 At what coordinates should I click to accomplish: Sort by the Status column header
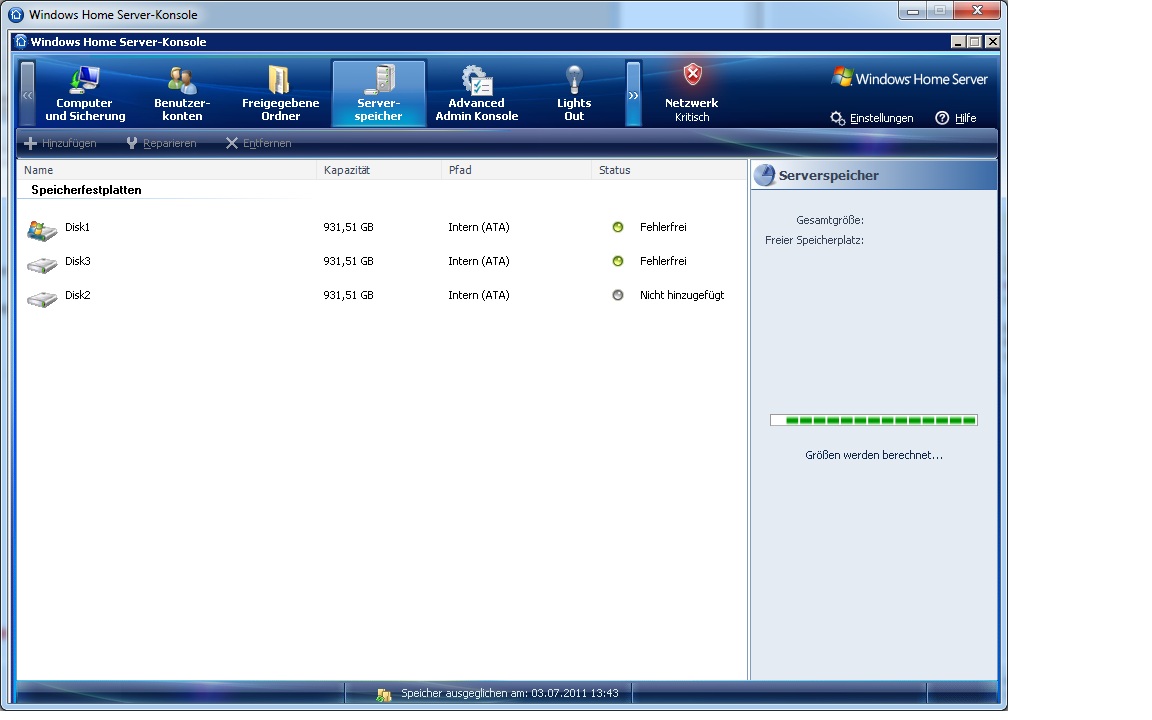click(669, 170)
